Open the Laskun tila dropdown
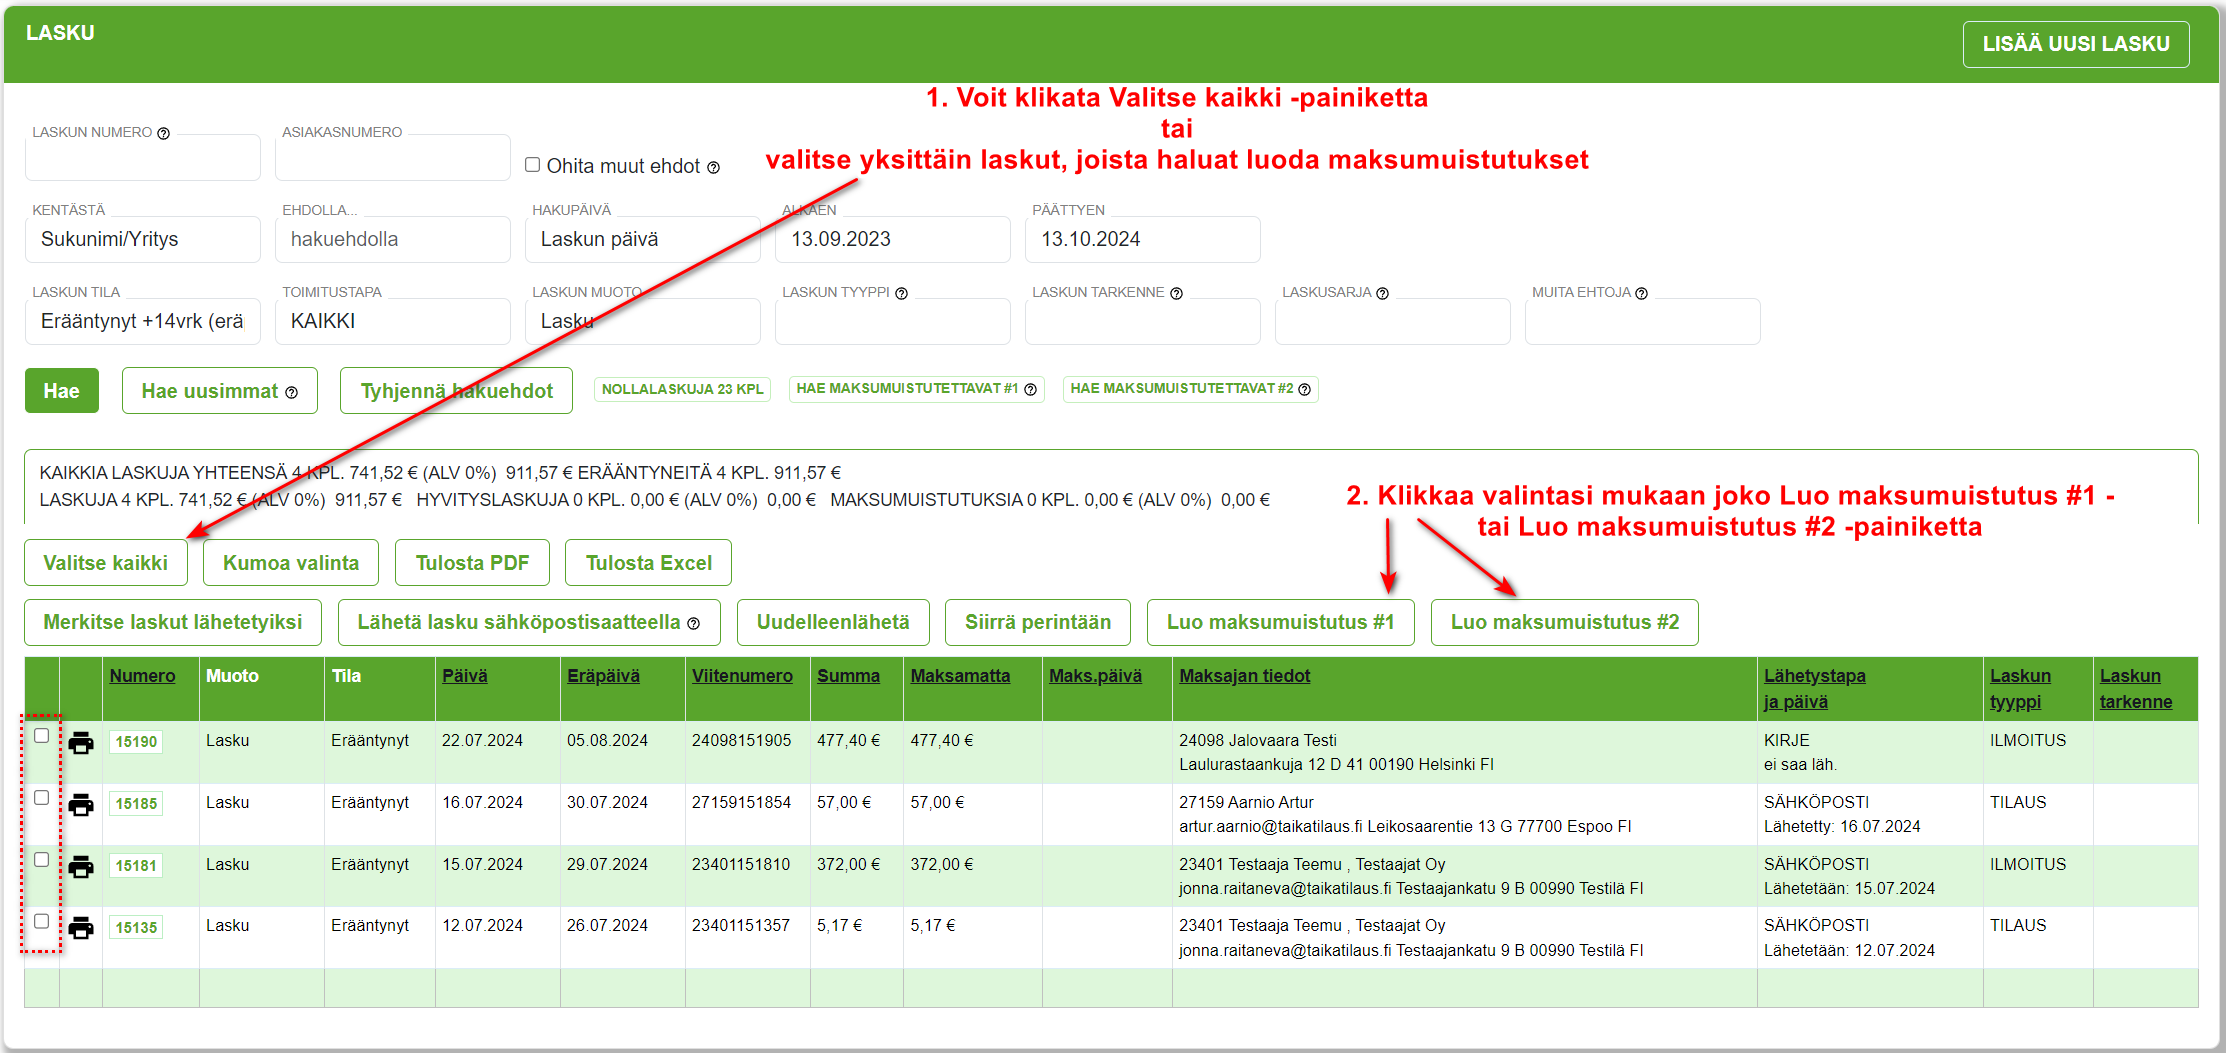The image size is (2226, 1053). tap(143, 322)
